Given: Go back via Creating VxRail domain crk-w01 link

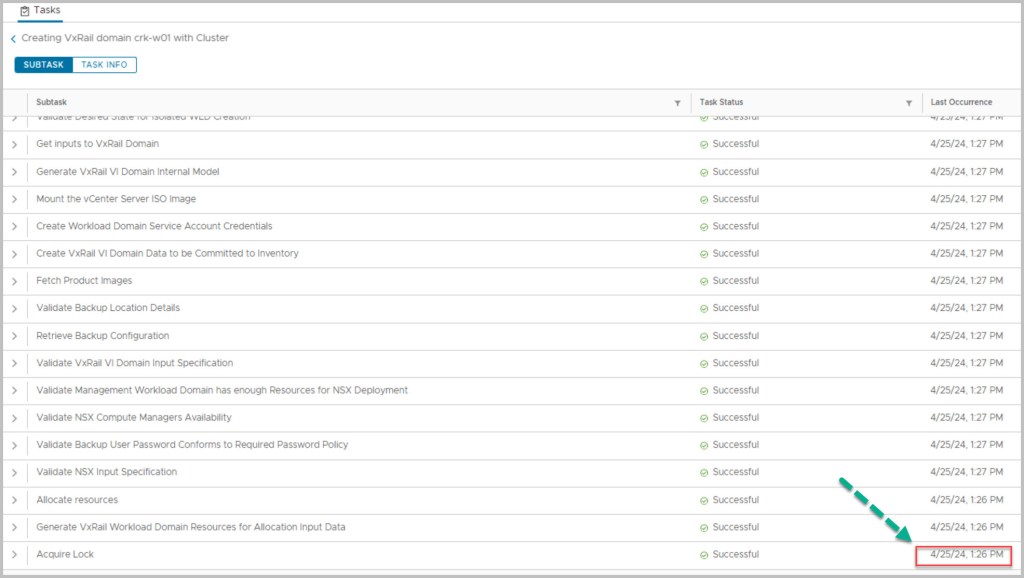Looking at the screenshot, I should coord(125,39).
